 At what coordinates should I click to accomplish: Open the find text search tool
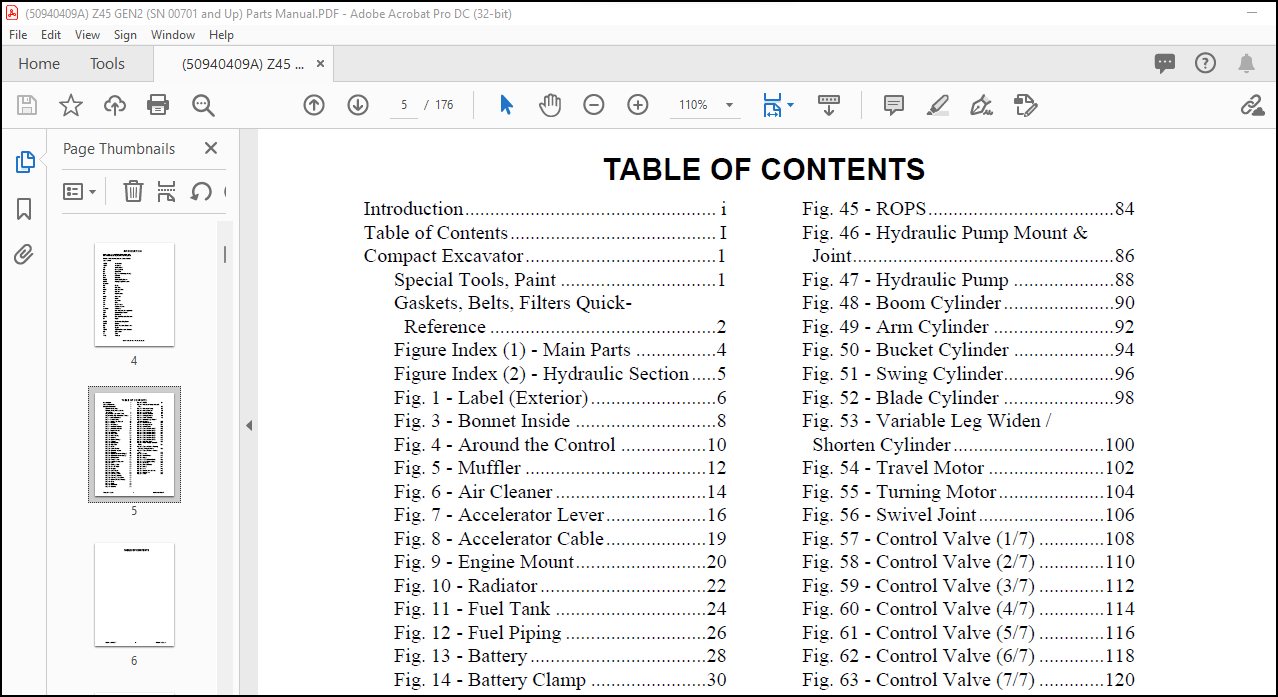(203, 105)
